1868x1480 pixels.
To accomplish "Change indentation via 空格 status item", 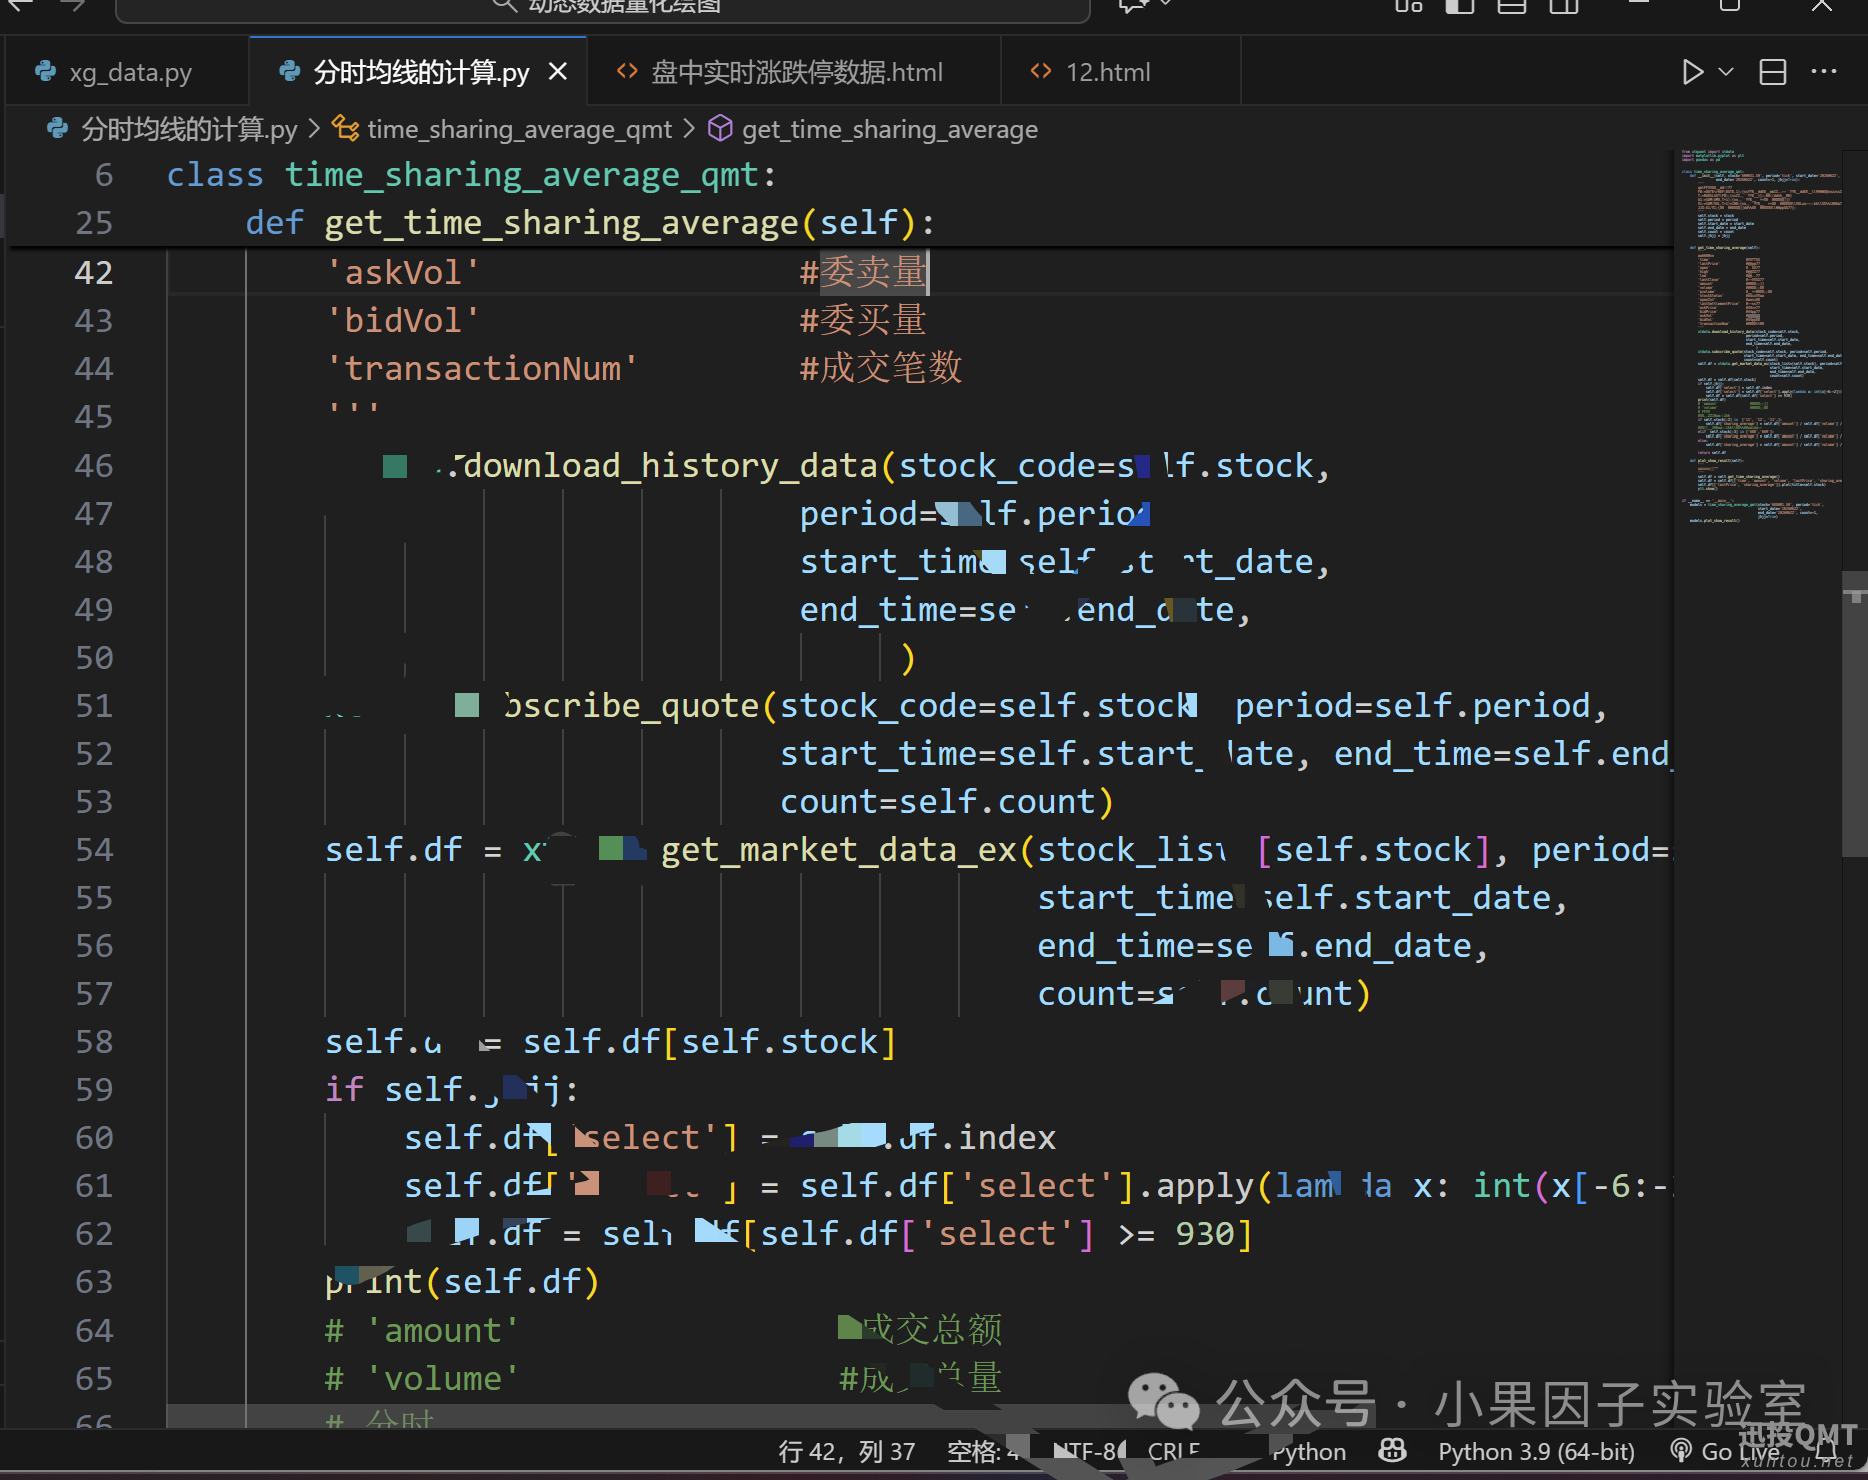I will 983,1452.
